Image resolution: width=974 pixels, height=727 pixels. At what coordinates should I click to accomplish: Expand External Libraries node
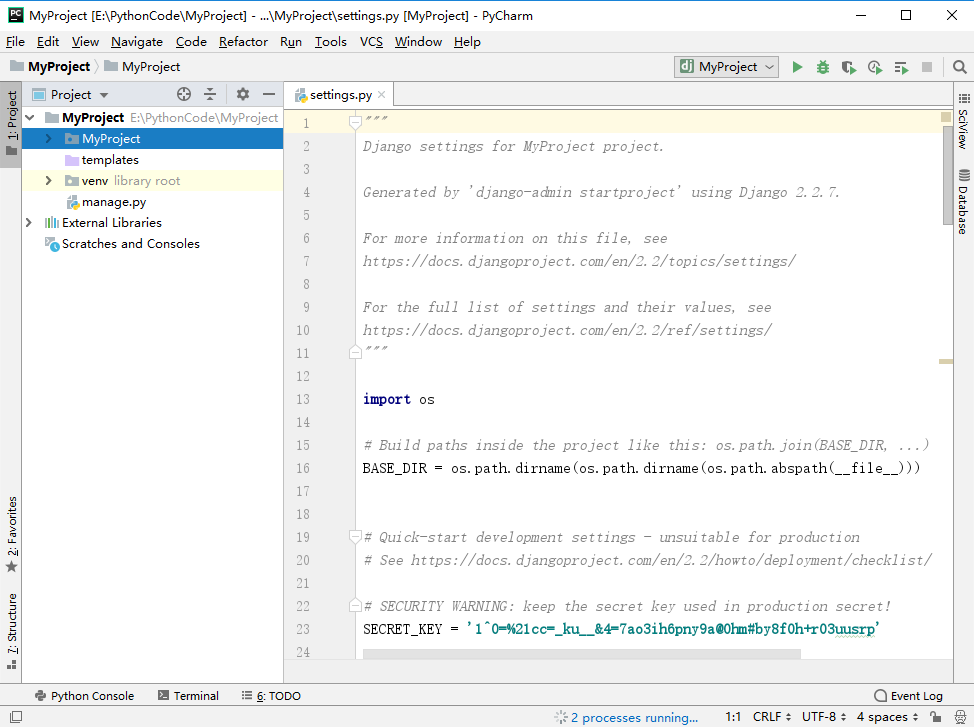tap(29, 222)
